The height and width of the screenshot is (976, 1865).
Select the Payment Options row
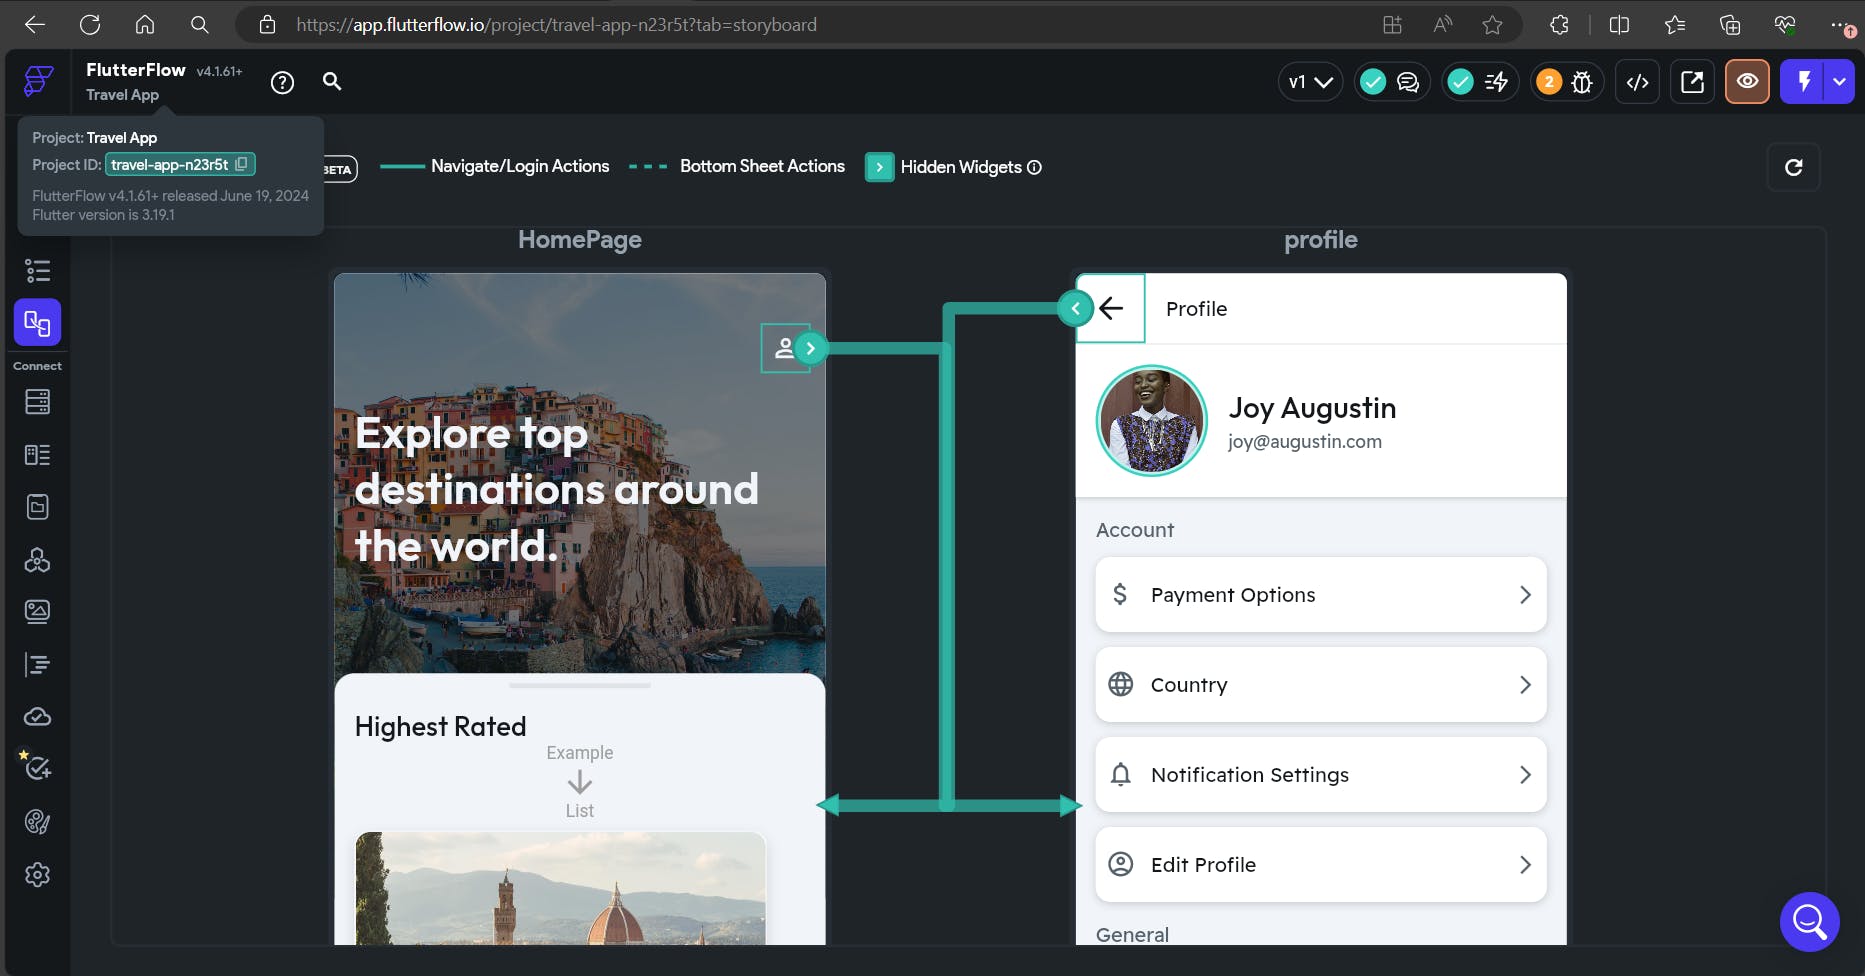pos(1321,595)
